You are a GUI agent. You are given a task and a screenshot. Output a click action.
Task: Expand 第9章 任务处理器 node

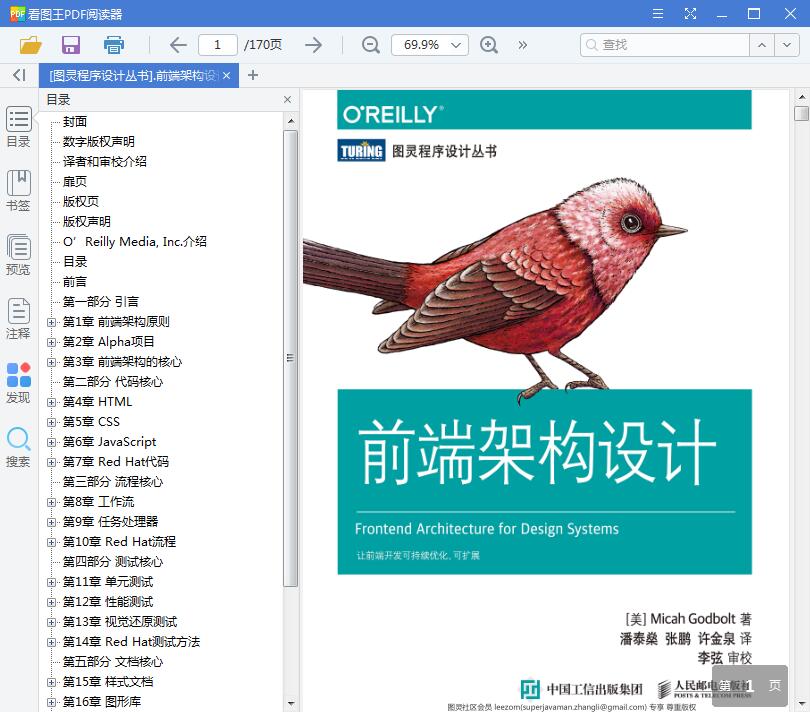pos(51,522)
